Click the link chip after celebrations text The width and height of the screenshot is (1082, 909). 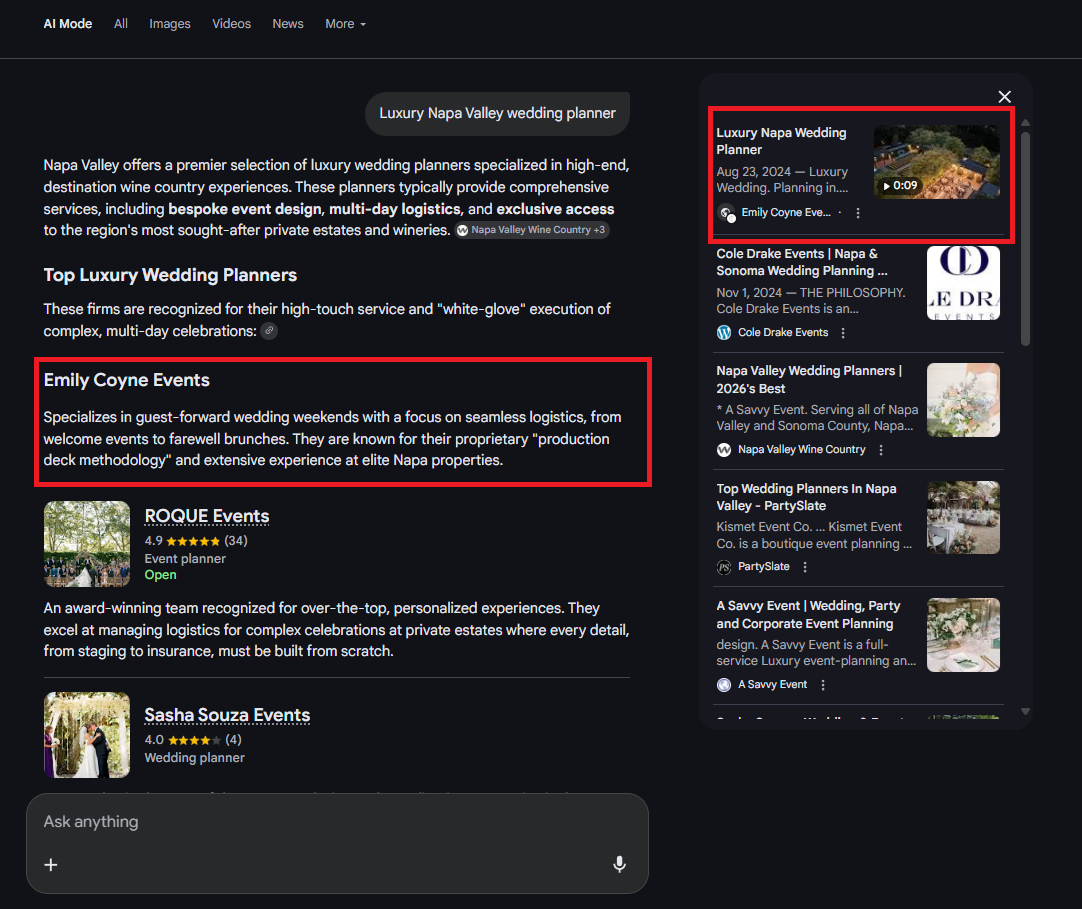point(270,331)
